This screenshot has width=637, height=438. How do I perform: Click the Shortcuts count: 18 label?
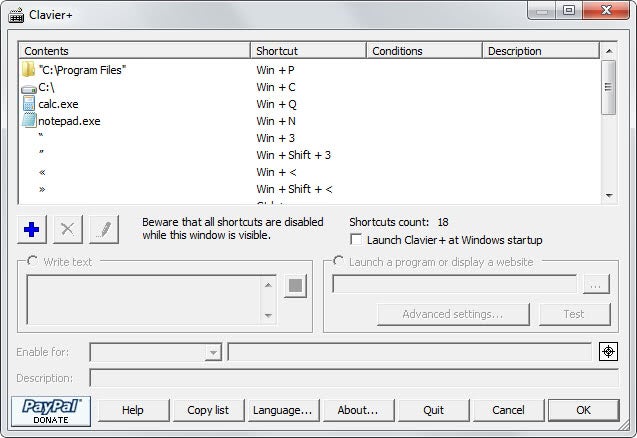coord(399,222)
